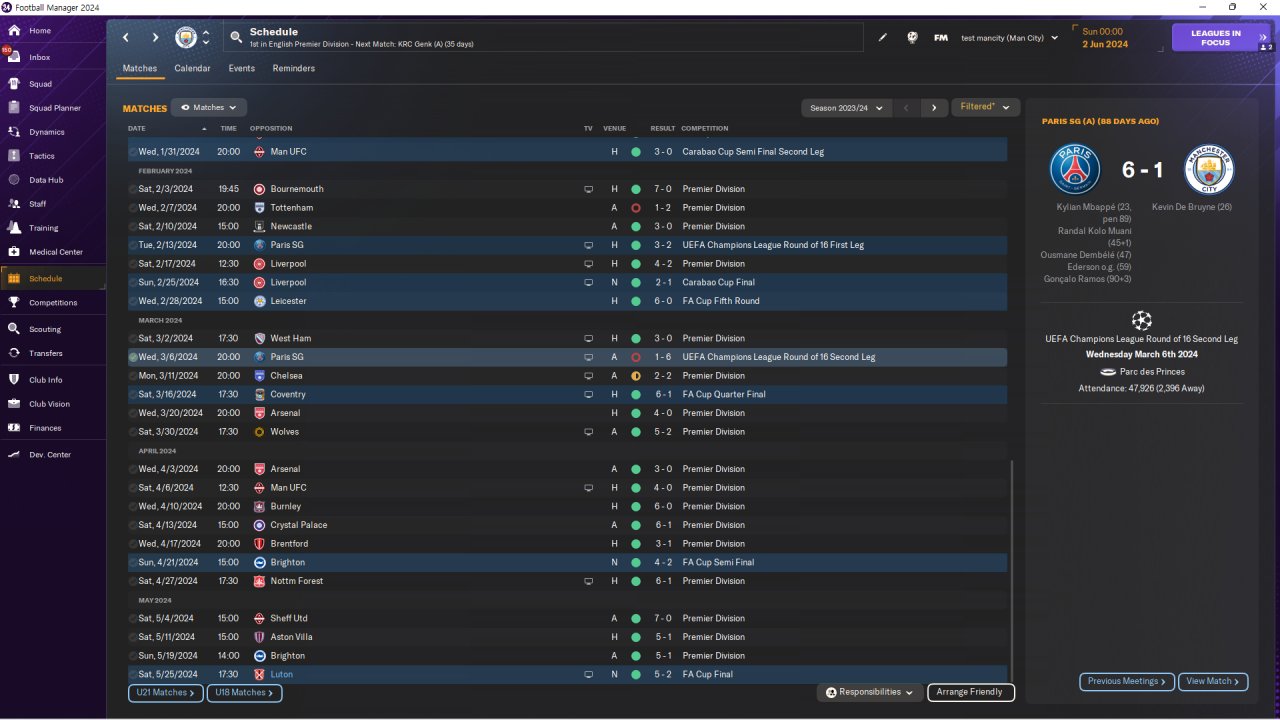Go to the previous season with the left arrow
This screenshot has width=1280, height=720.
tap(906, 107)
